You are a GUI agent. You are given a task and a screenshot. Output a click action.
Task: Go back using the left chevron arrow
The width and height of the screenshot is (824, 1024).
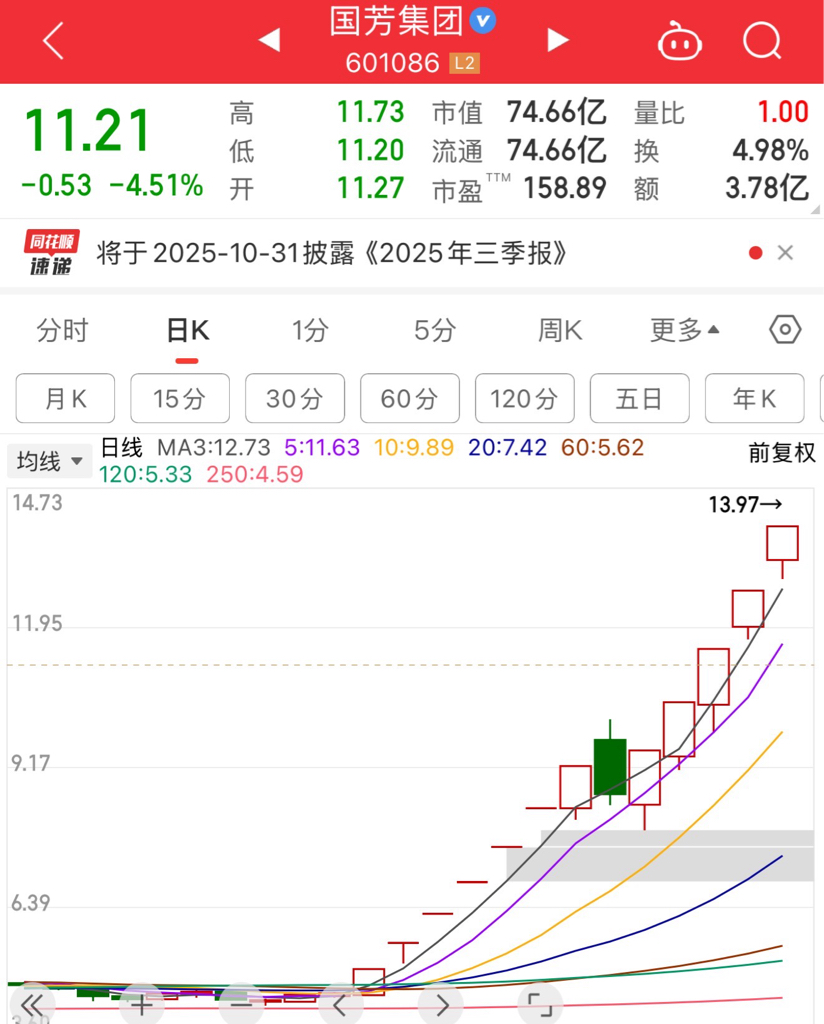(x=54, y=40)
